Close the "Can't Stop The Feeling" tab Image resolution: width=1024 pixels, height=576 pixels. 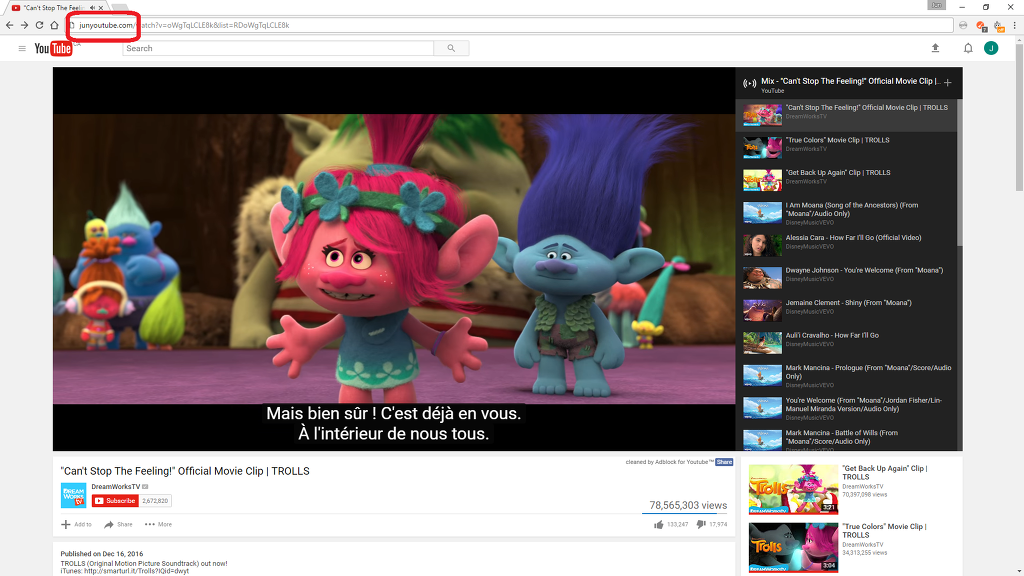pos(101,8)
